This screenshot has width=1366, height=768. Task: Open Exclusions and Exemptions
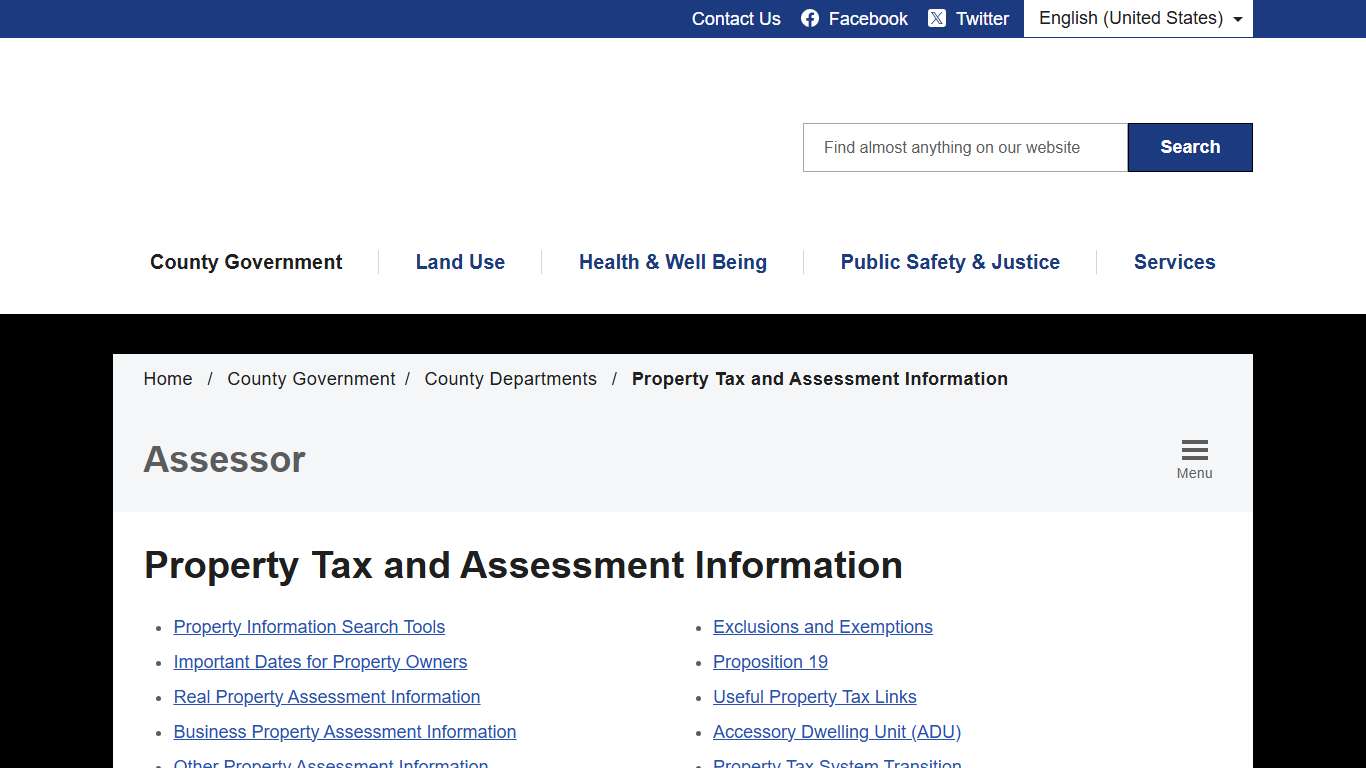(x=822, y=627)
